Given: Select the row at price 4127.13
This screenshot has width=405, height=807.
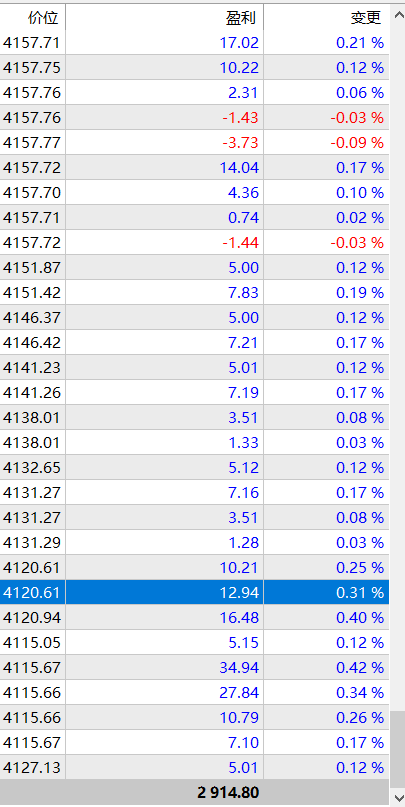Looking at the screenshot, I should [x=195, y=768].
